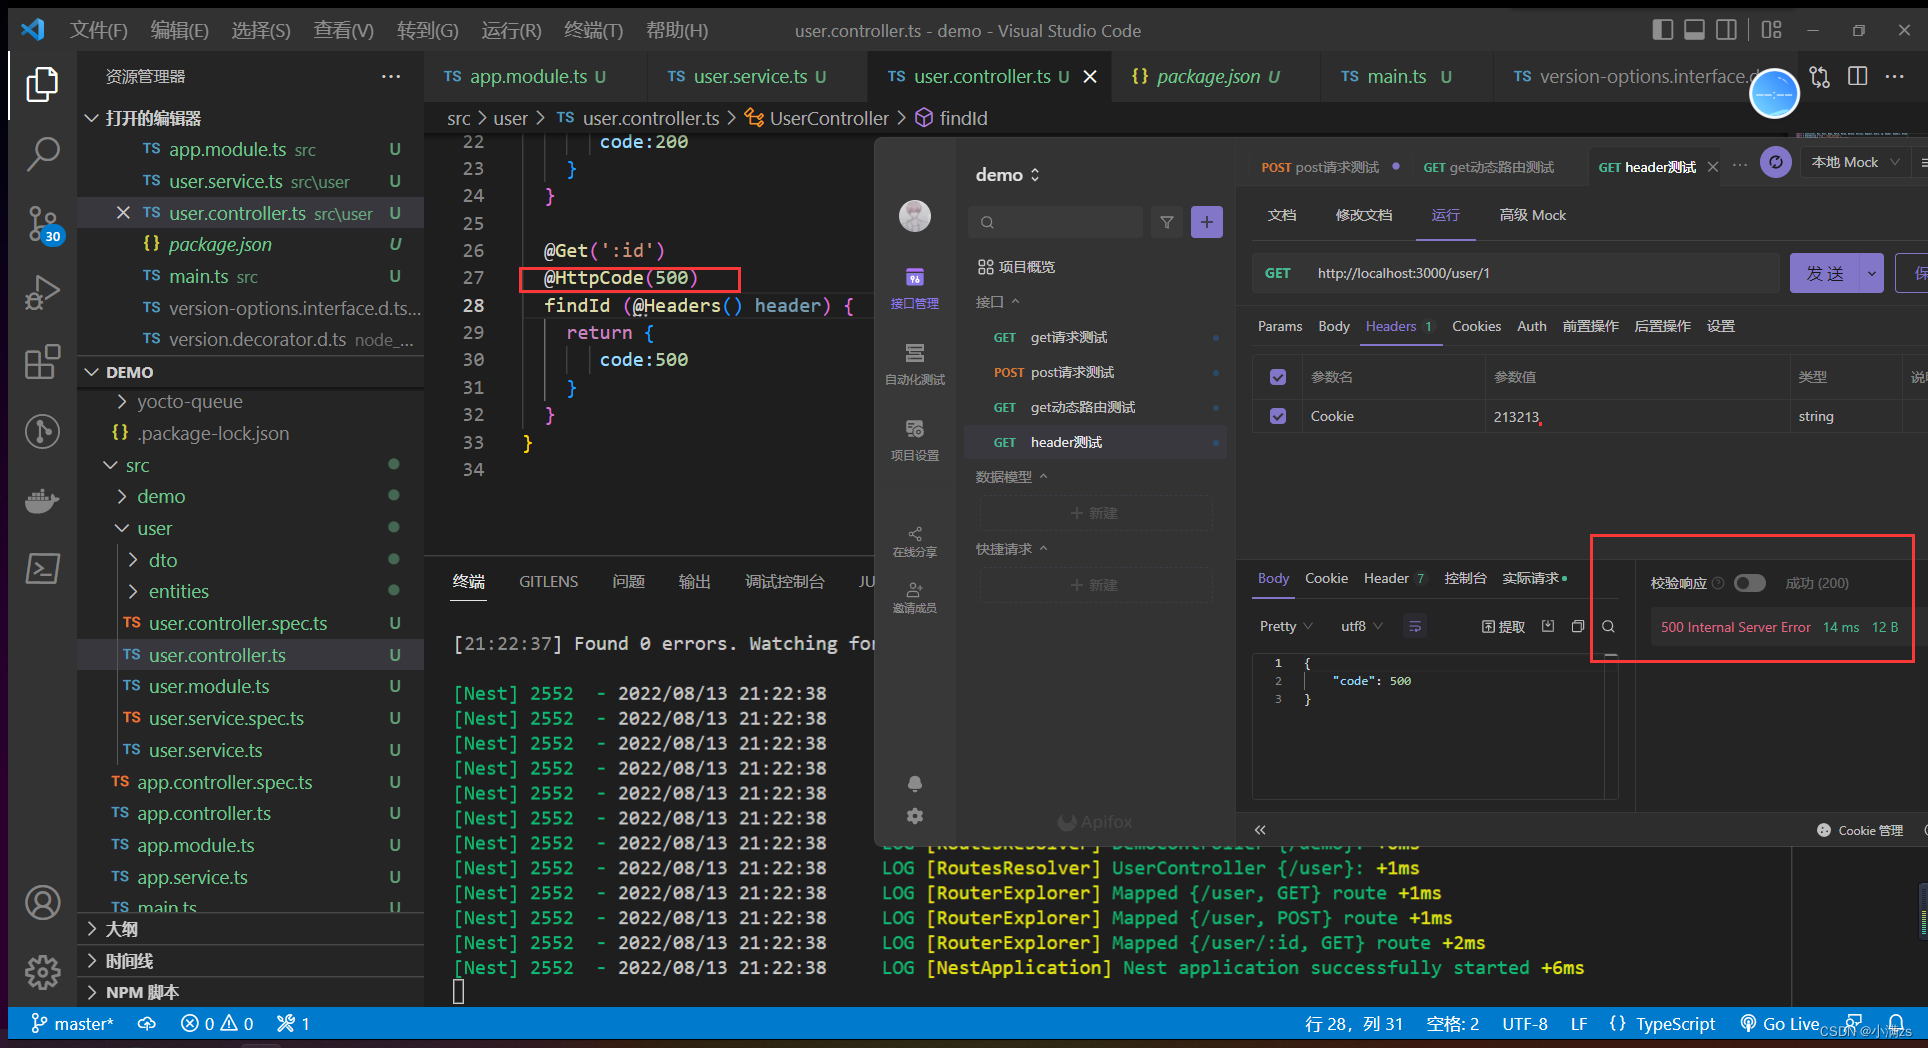Click the 发送 send button
The height and width of the screenshot is (1048, 1928).
click(1824, 273)
